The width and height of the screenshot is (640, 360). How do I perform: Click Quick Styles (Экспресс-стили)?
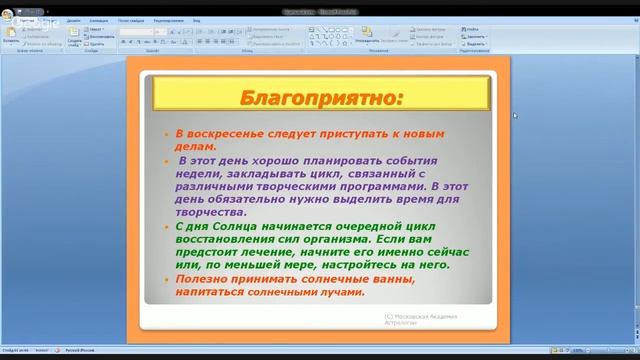tap(395, 37)
